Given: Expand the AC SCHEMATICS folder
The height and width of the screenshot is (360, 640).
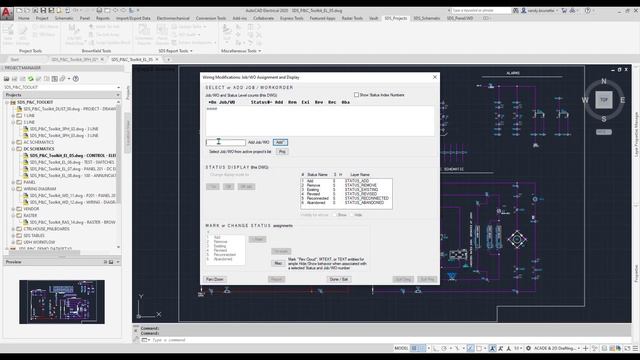Looking at the screenshot, I should point(13,142).
